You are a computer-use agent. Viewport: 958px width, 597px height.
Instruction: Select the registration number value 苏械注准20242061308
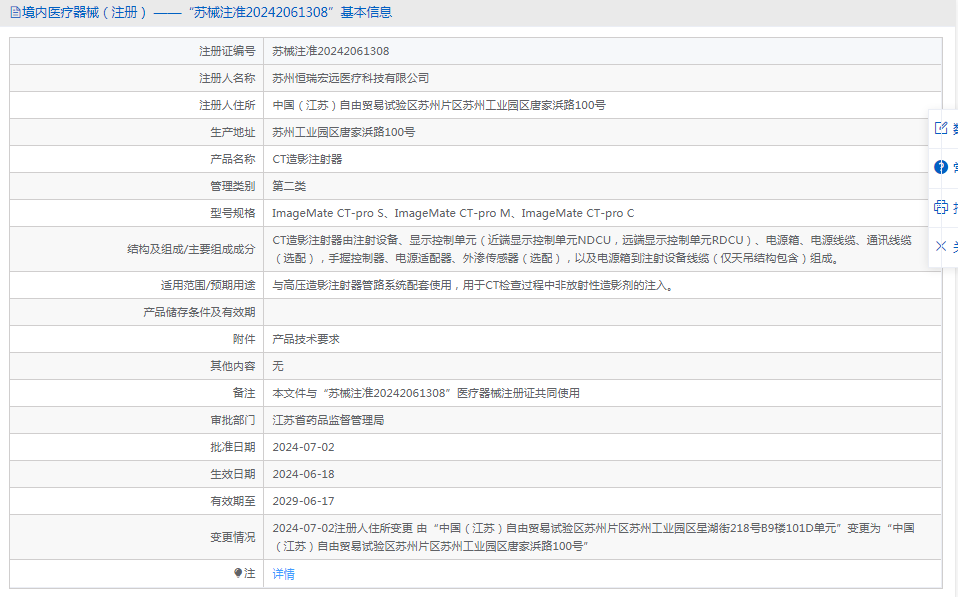coord(331,51)
